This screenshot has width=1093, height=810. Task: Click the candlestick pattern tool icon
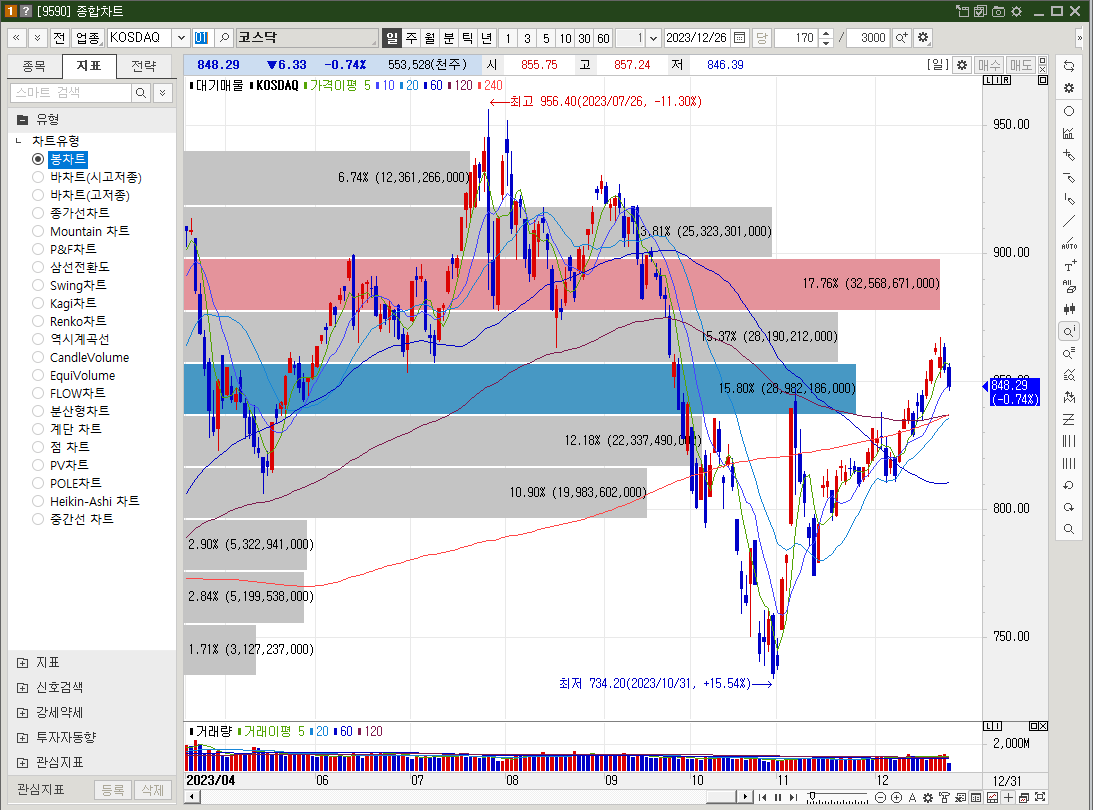1069,309
